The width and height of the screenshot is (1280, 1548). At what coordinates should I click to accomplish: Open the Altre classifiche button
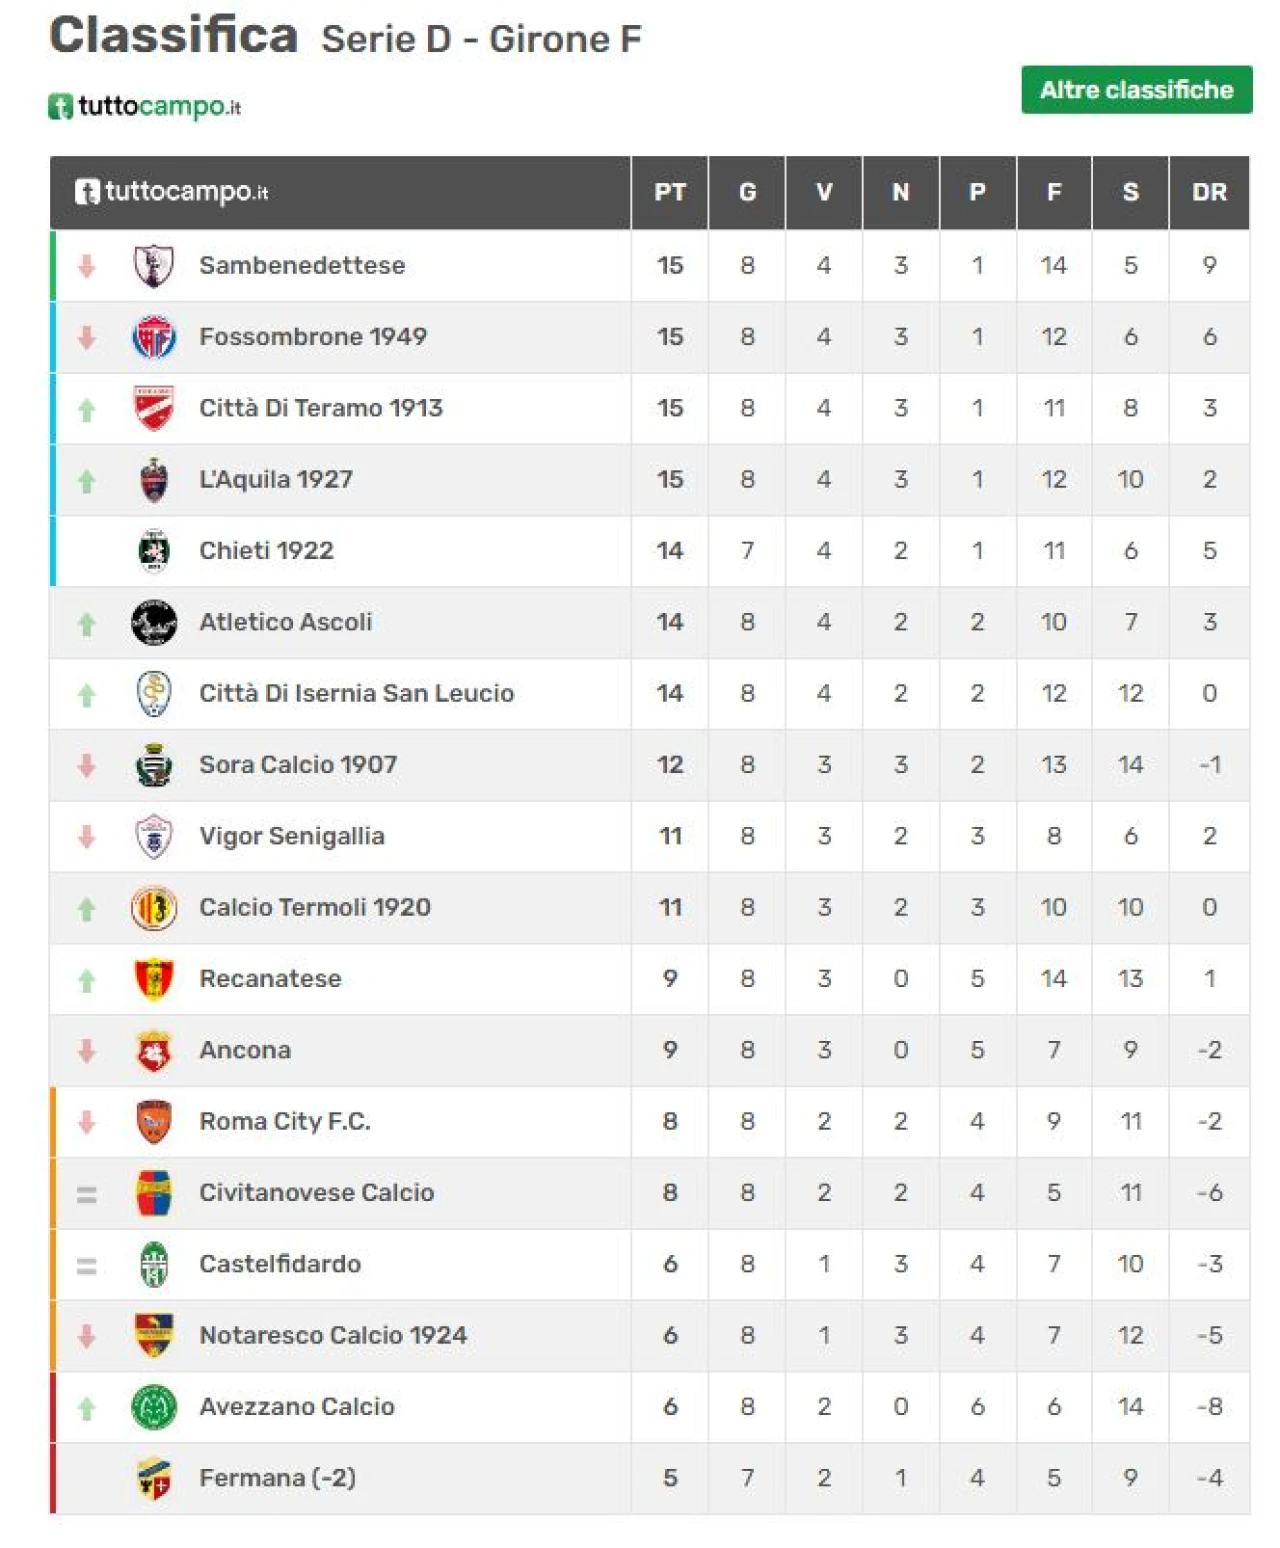point(1136,90)
